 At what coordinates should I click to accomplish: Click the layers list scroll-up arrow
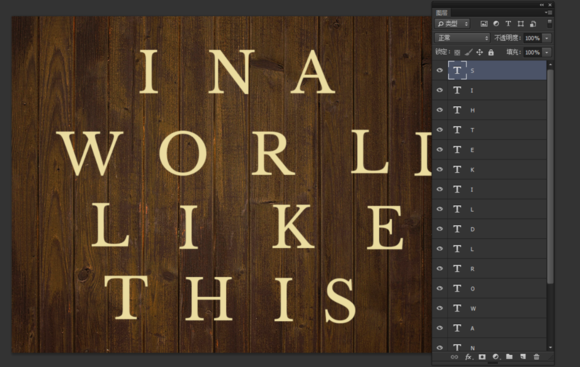pyautogui.click(x=550, y=64)
